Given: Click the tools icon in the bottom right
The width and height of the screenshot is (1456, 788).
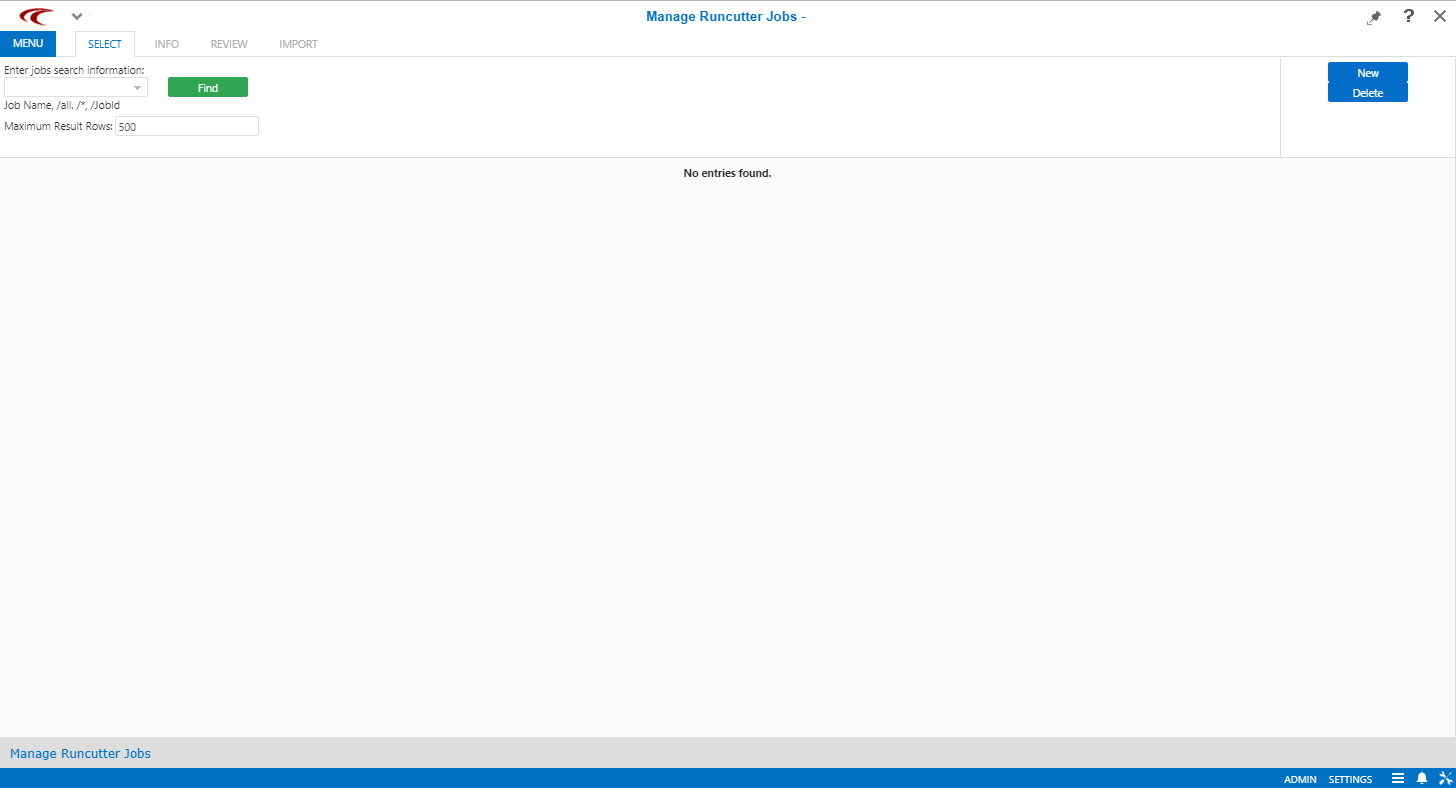Looking at the screenshot, I should point(1445,778).
